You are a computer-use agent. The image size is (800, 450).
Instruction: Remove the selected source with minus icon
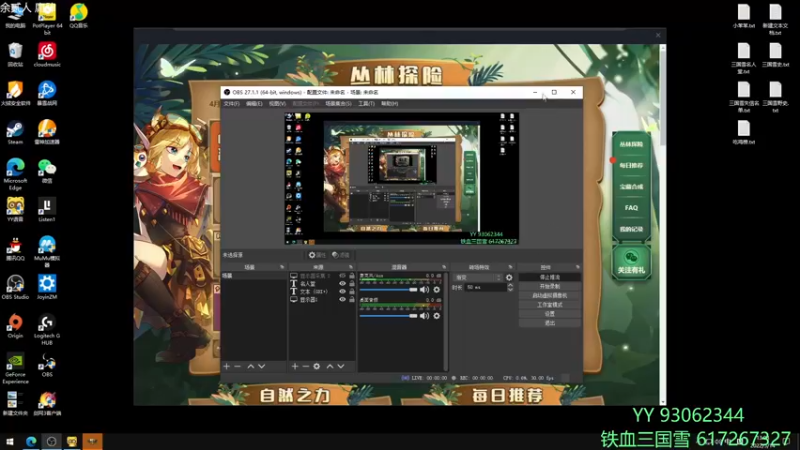[x=306, y=366]
